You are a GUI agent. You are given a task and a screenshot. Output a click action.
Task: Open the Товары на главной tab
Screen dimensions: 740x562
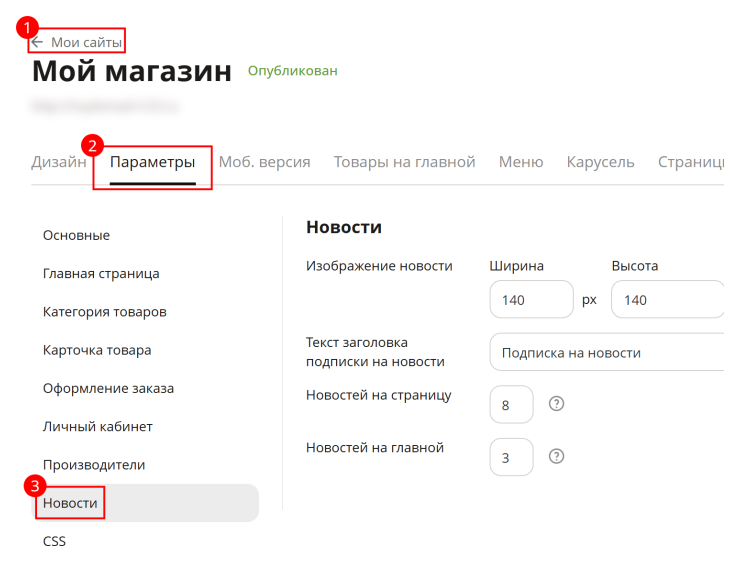[x=404, y=162]
